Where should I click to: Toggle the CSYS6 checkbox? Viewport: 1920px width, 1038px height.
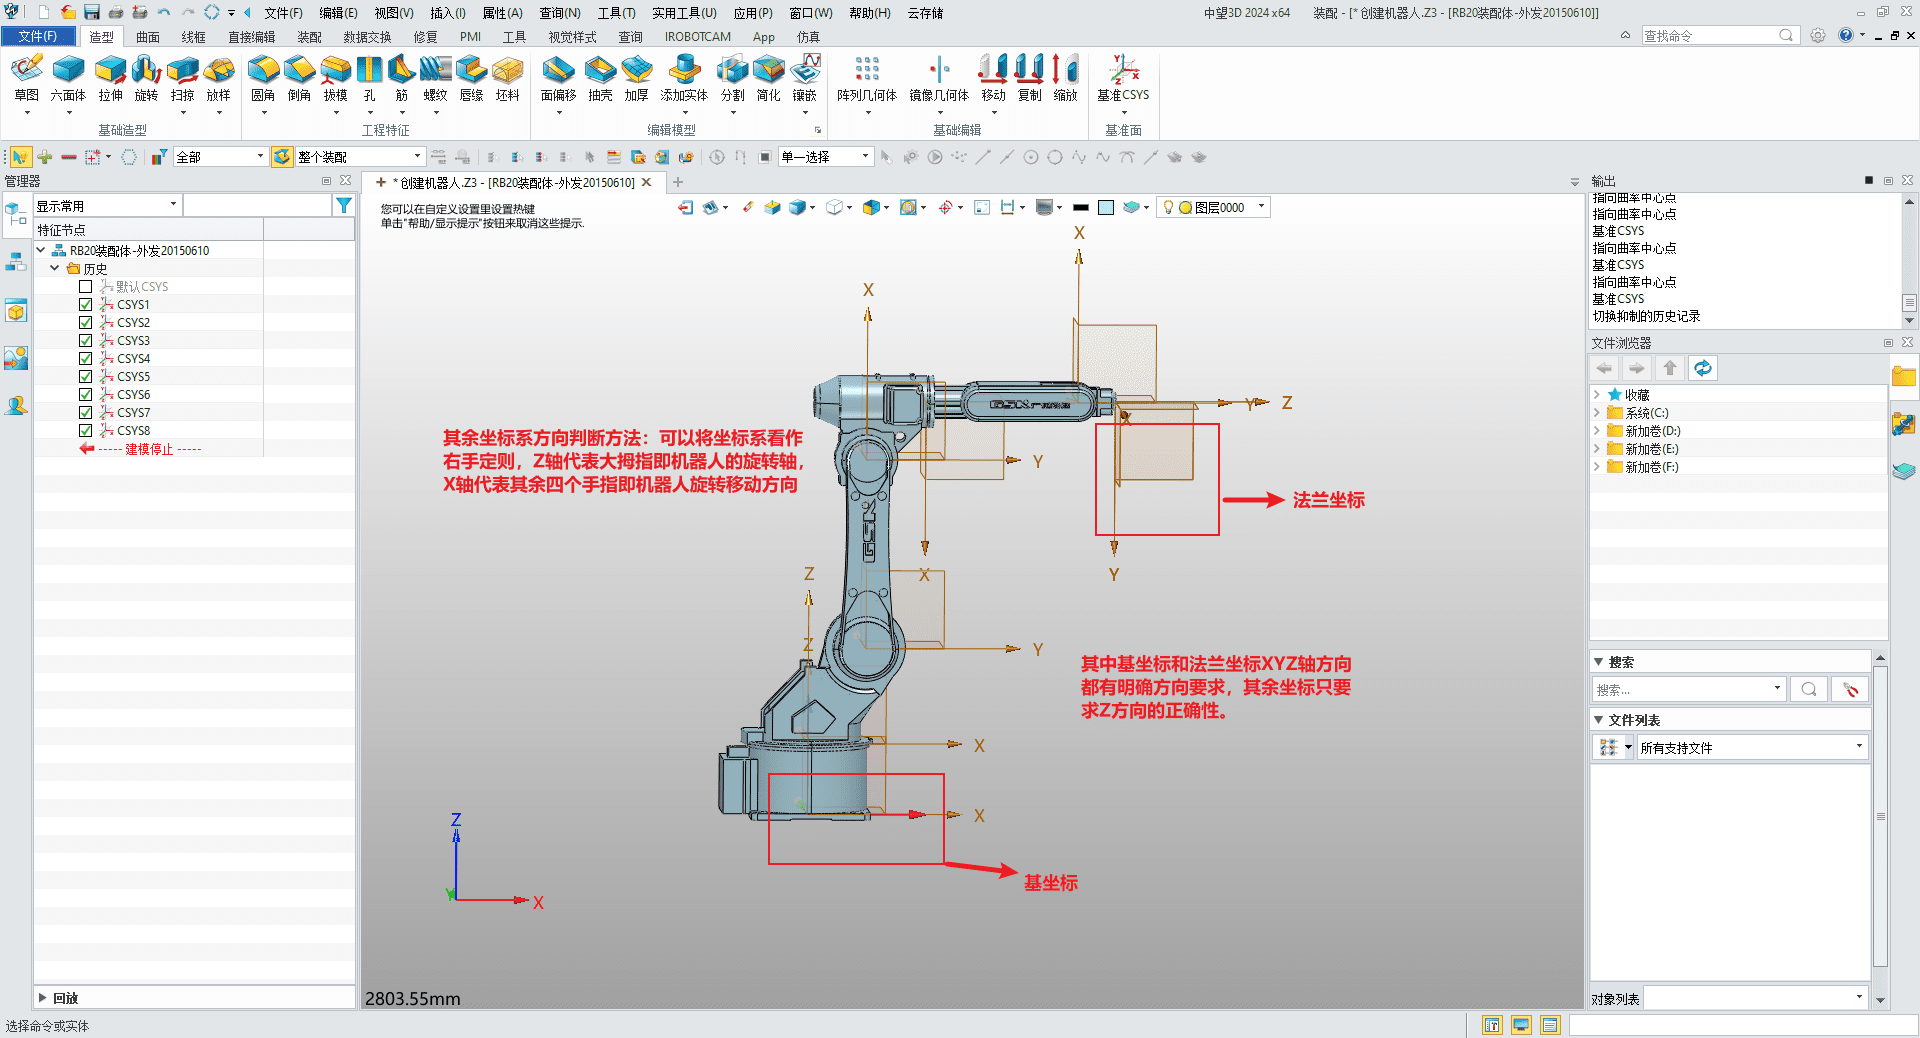86,395
